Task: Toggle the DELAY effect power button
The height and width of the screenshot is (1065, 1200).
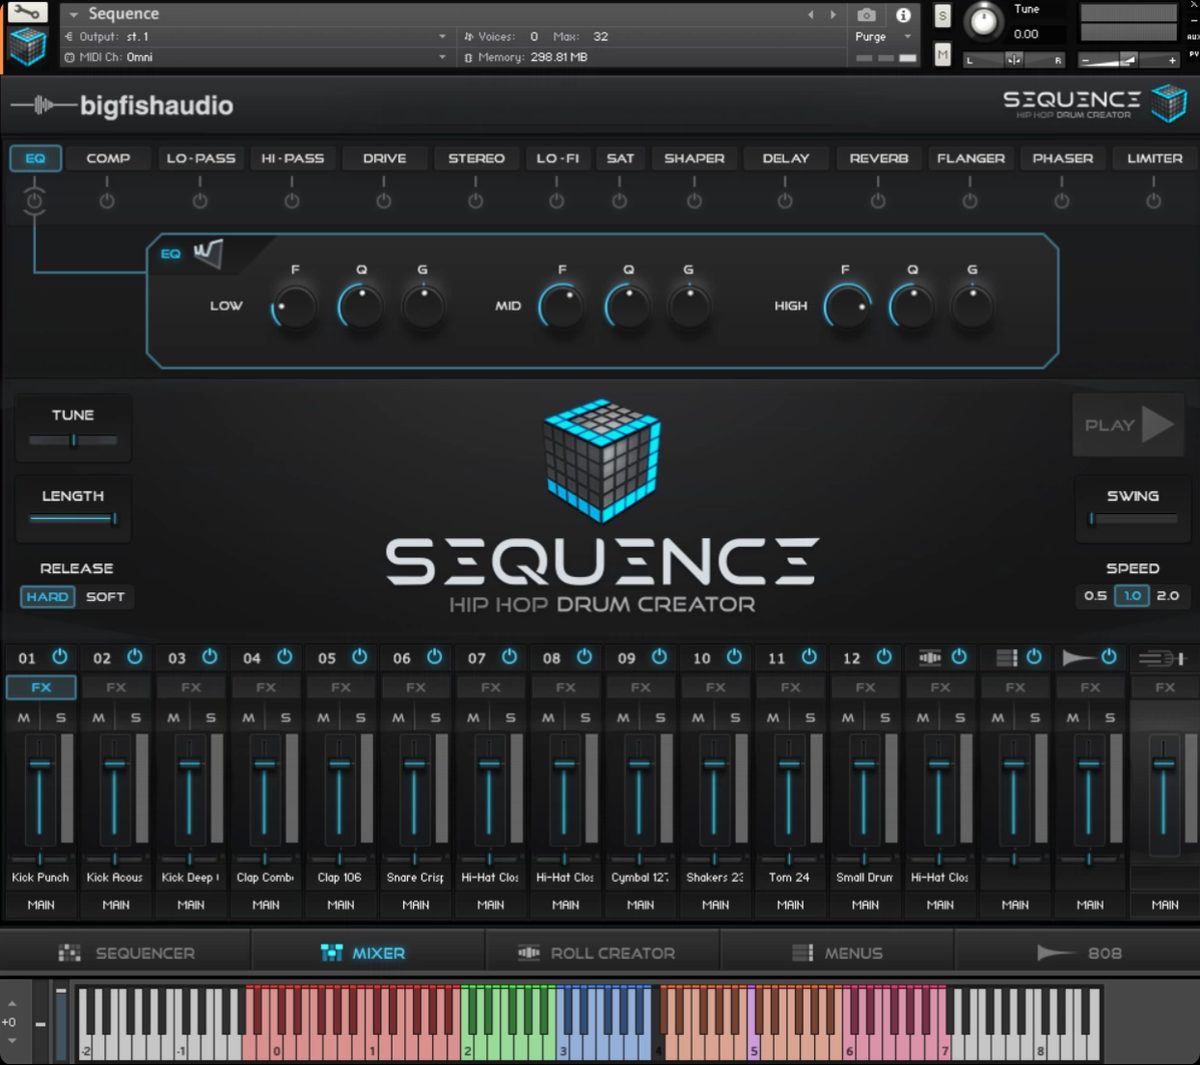Action: [785, 201]
